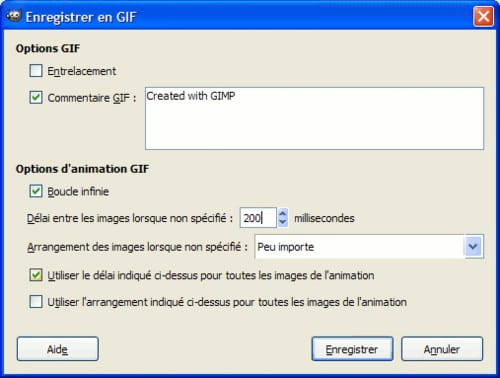
Task: Focus the delay field showing 200
Action: 258,218
